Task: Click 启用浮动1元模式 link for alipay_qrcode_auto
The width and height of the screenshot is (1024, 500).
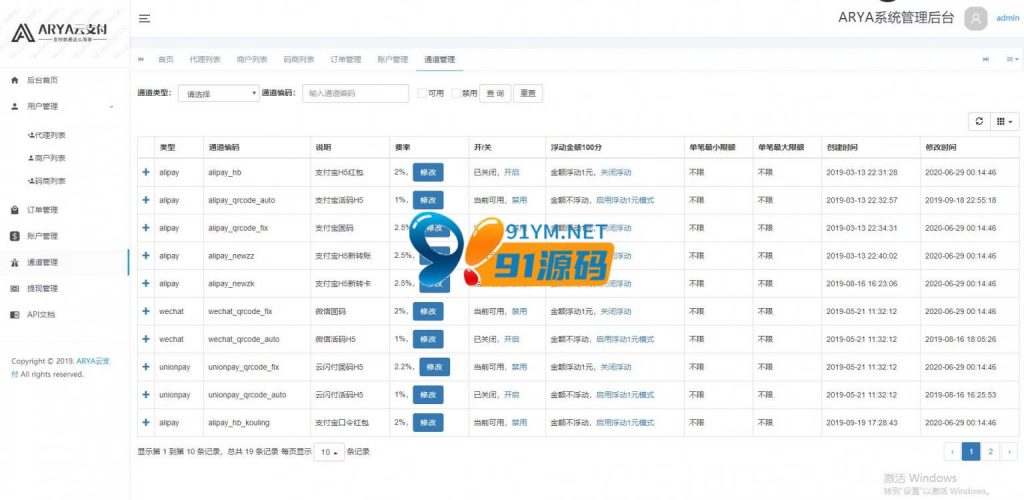Action: 625,200
